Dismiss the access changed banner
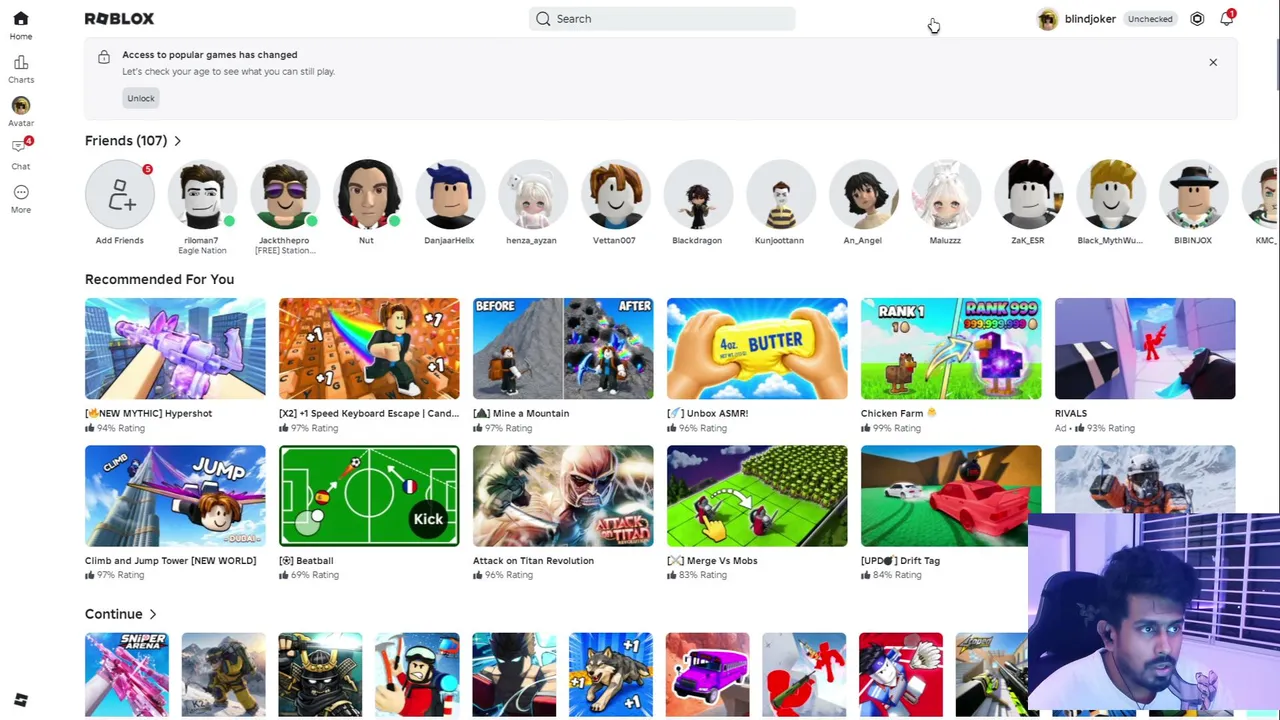This screenshot has width=1280, height=720. coord(1213,62)
